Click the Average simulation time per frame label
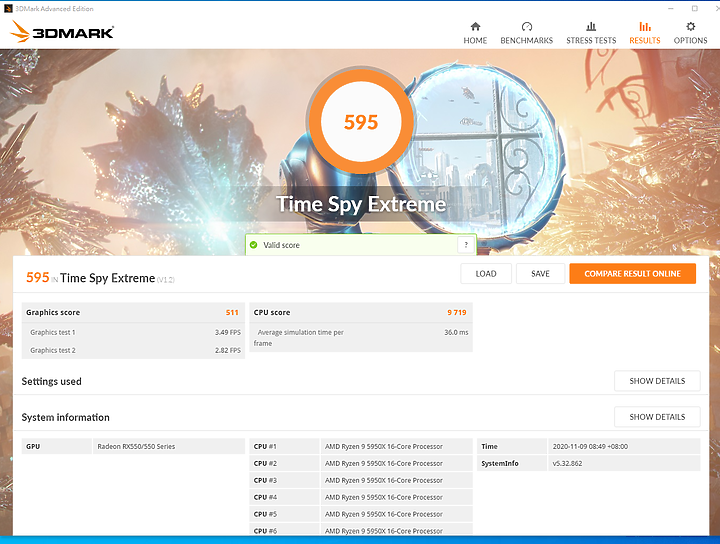 click(x=298, y=337)
